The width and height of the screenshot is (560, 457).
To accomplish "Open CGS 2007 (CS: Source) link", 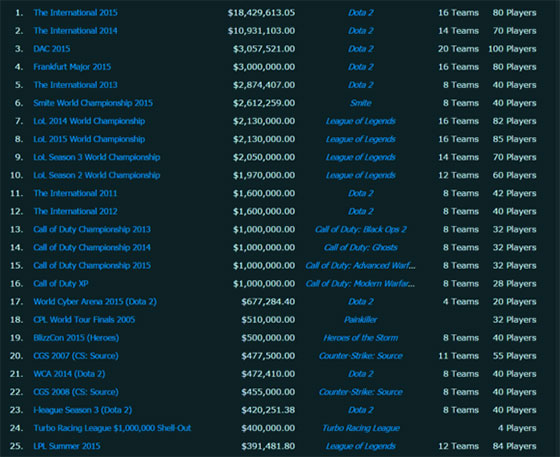I will (76, 356).
